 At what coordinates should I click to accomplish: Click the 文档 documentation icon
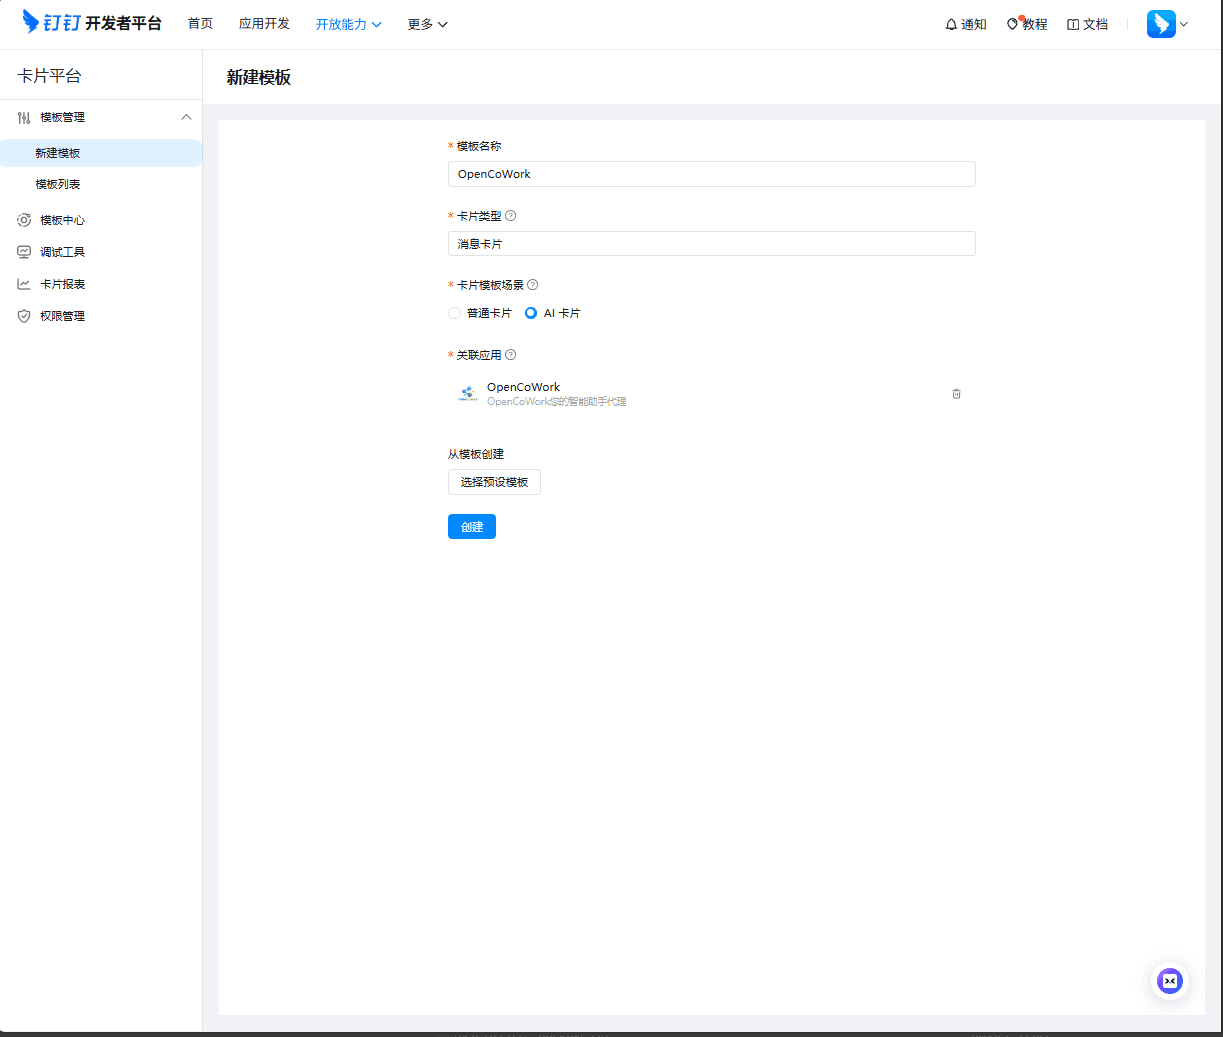pyautogui.click(x=1072, y=23)
